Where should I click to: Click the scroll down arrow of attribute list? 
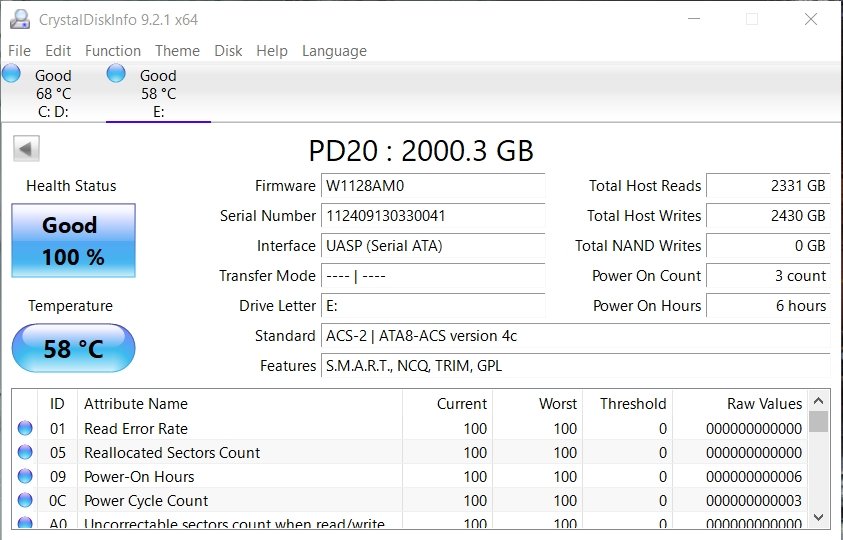click(819, 517)
